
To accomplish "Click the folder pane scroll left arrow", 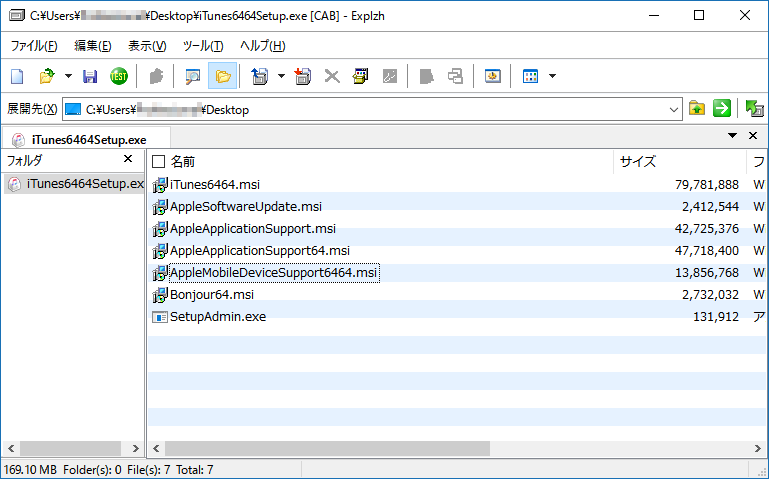I will click(11, 448).
